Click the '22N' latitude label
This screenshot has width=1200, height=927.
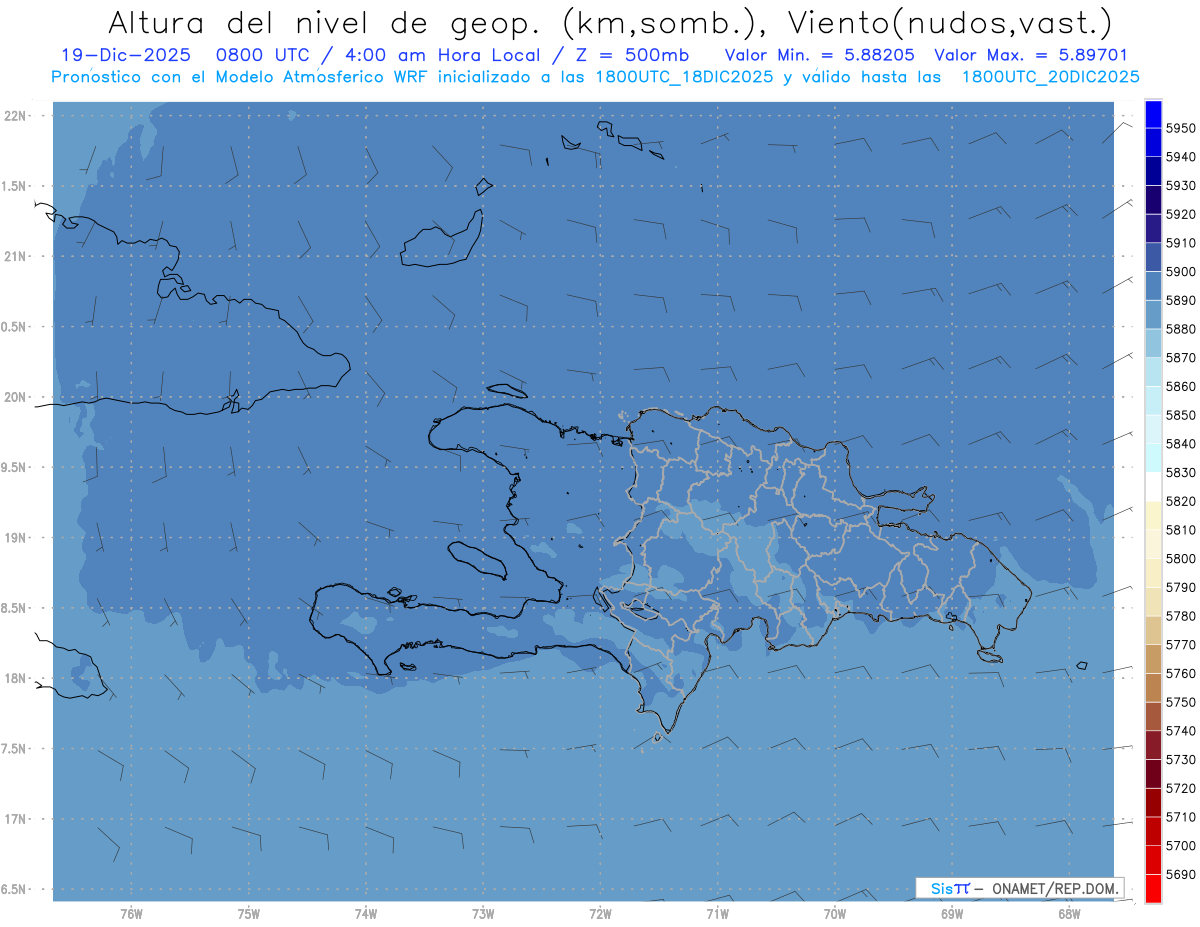[14, 115]
